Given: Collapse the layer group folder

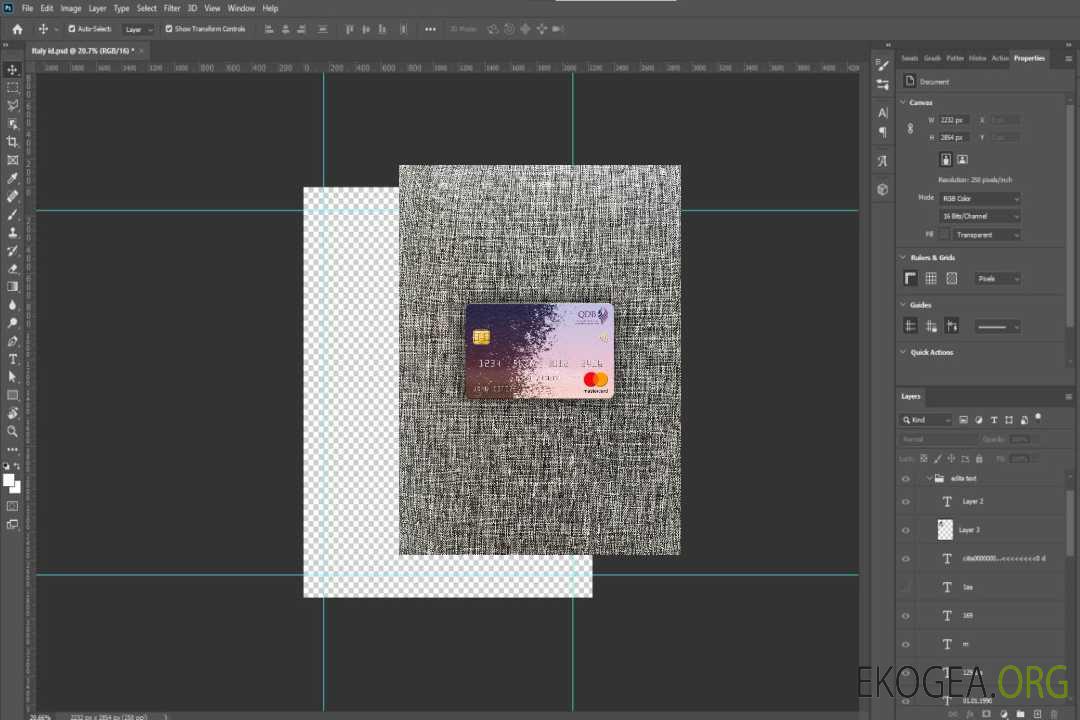Looking at the screenshot, I should tap(928, 479).
